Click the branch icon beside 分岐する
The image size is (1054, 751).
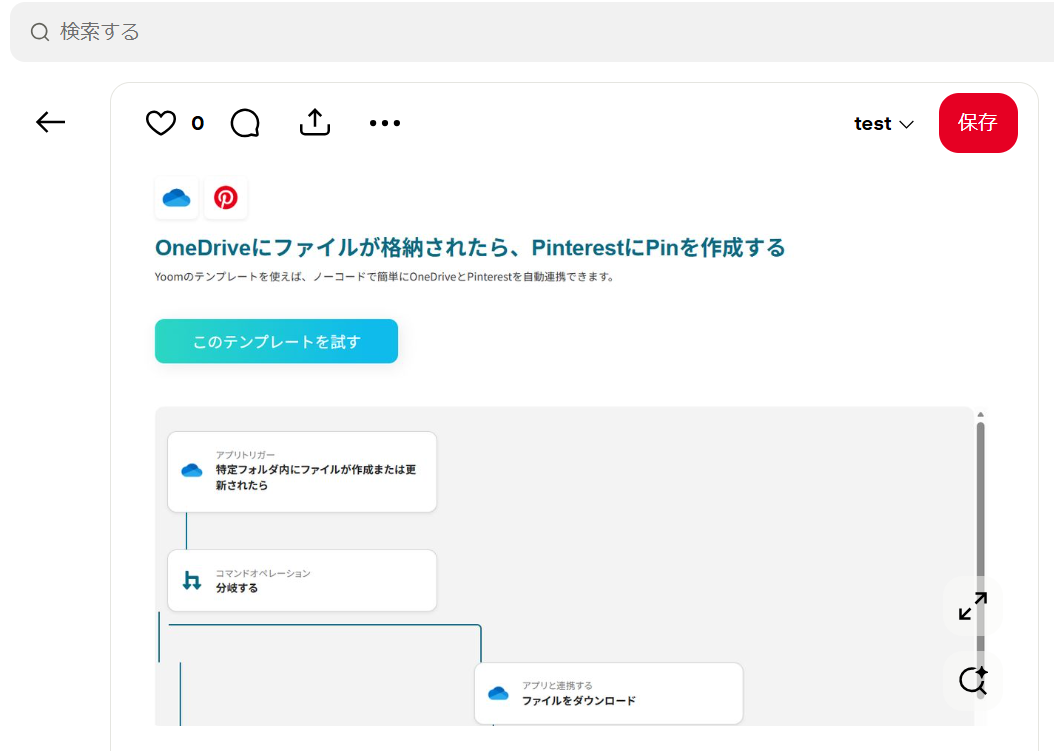[x=192, y=580]
